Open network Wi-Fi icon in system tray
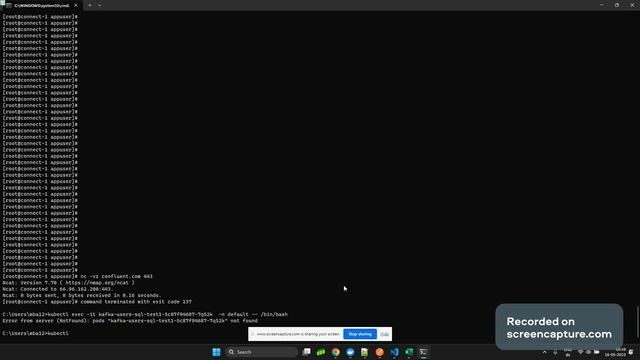The width and height of the screenshot is (640, 360). click(580, 352)
